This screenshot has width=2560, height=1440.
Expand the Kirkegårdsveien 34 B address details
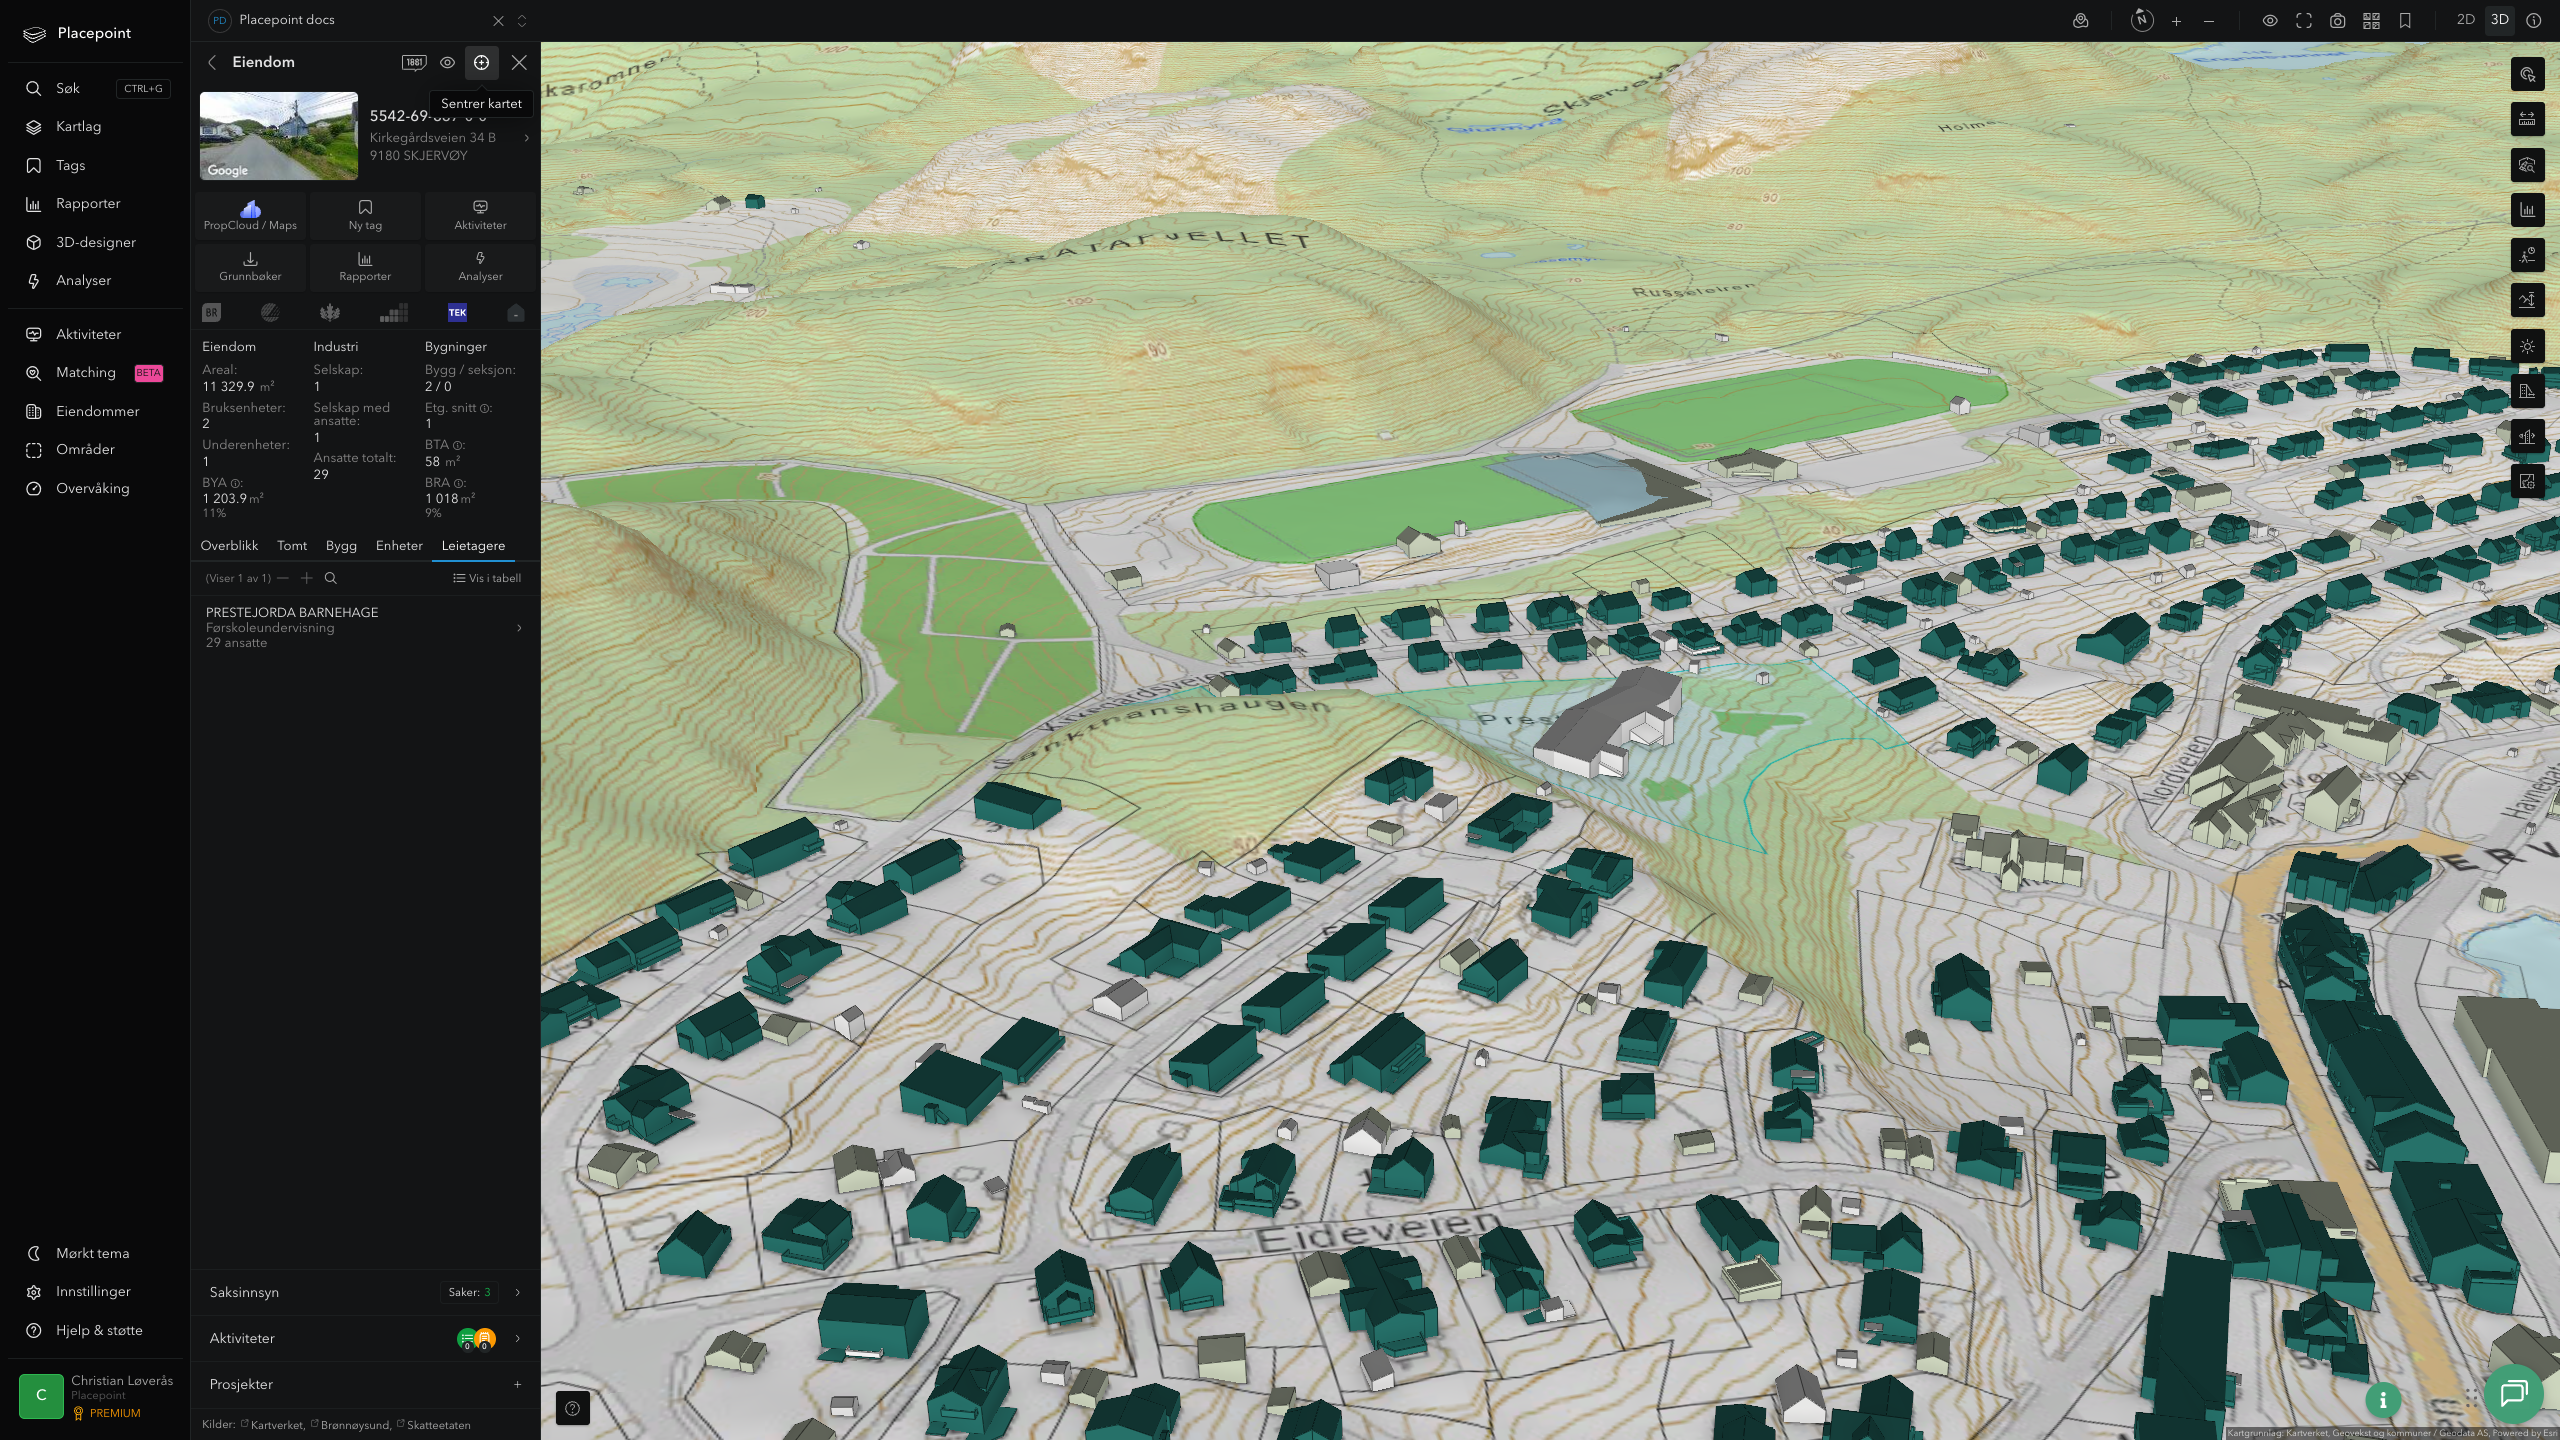click(x=526, y=138)
